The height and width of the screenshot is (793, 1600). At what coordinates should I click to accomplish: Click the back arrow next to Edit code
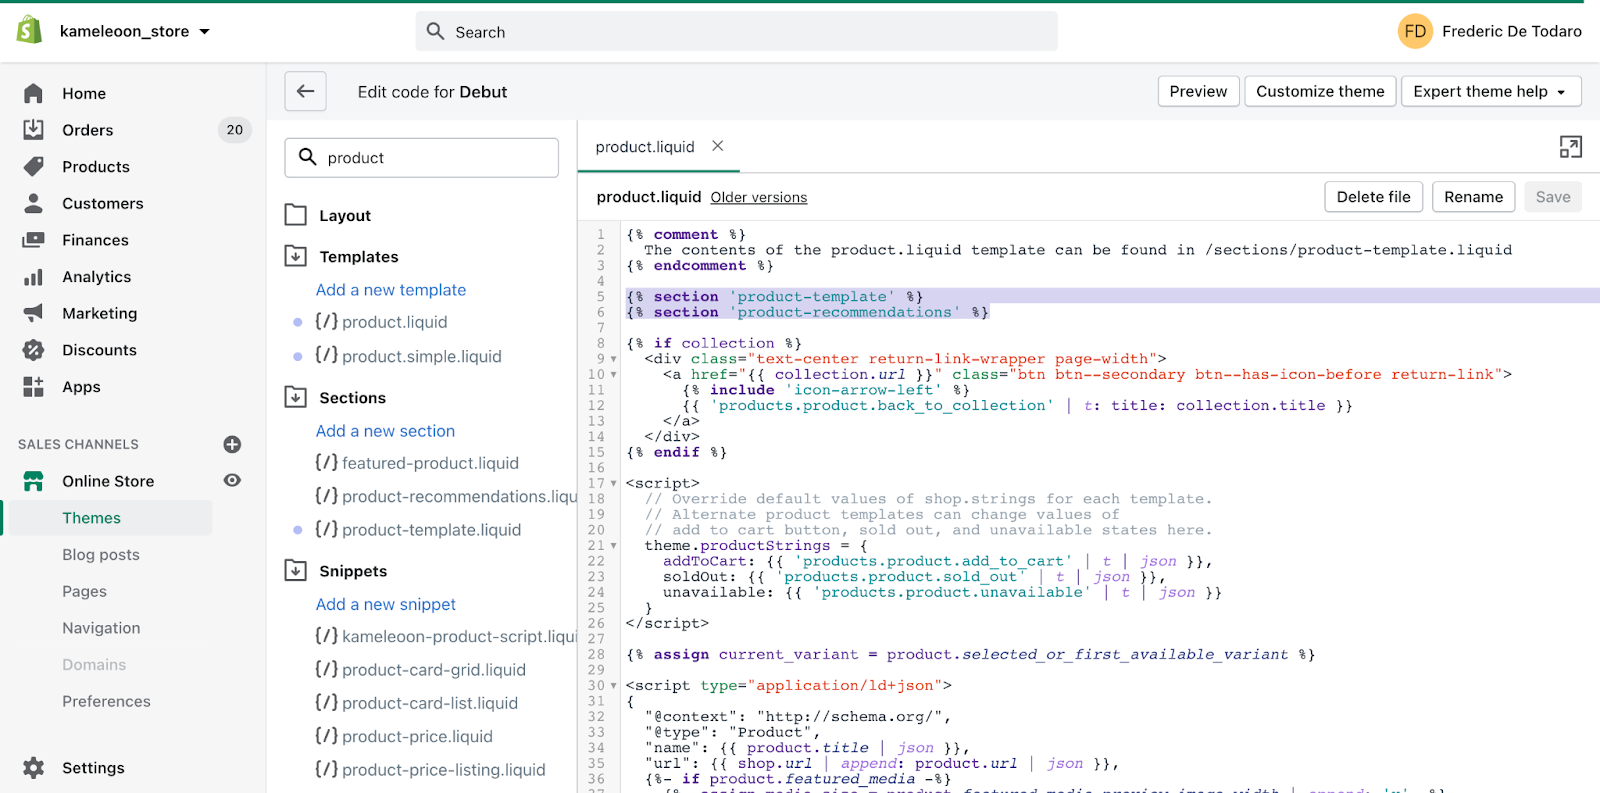coord(305,91)
